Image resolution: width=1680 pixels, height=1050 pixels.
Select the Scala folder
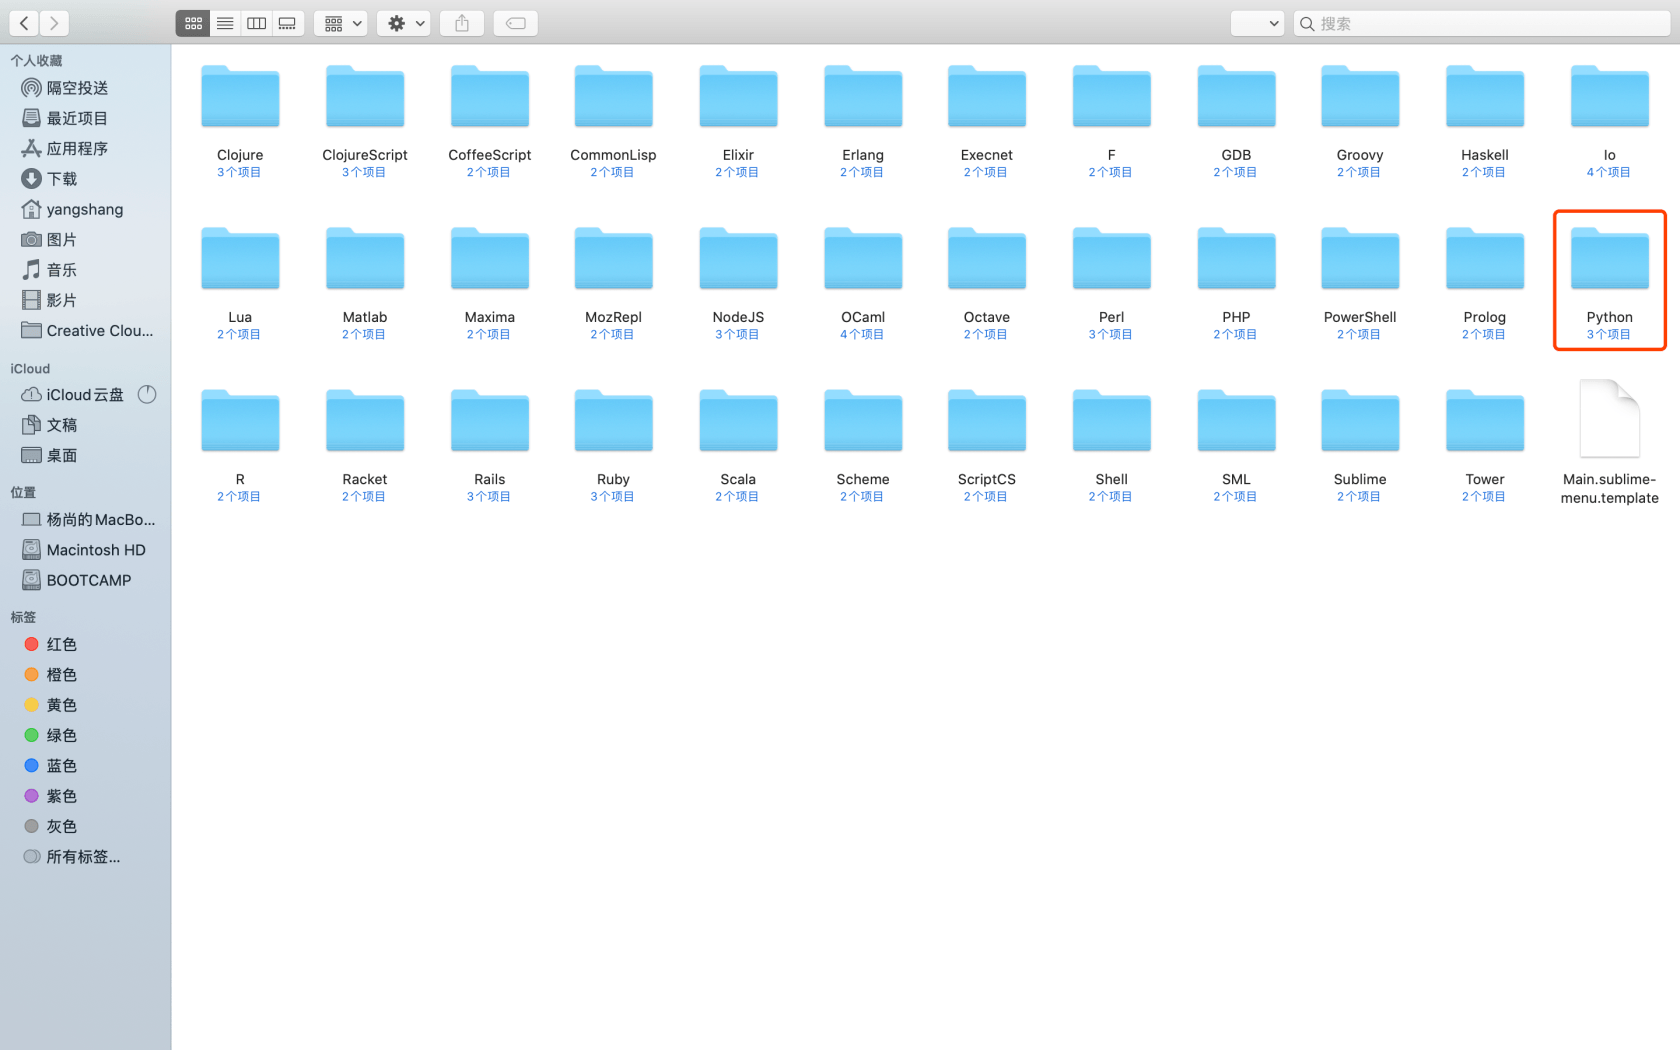[738, 422]
